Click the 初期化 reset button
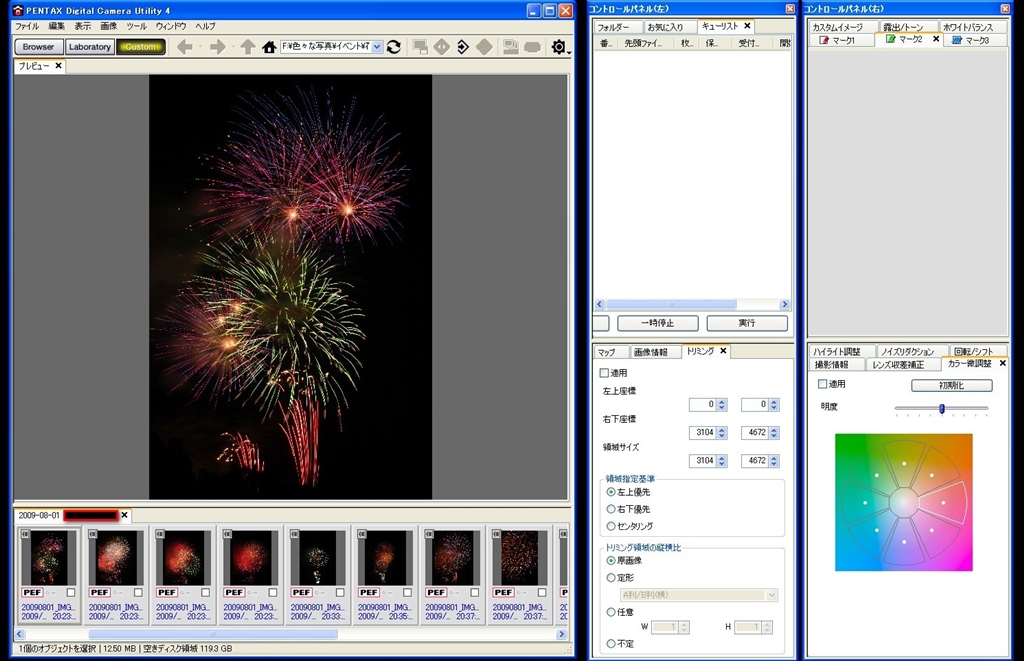Screen dimensions: 1024x661 tap(951, 385)
